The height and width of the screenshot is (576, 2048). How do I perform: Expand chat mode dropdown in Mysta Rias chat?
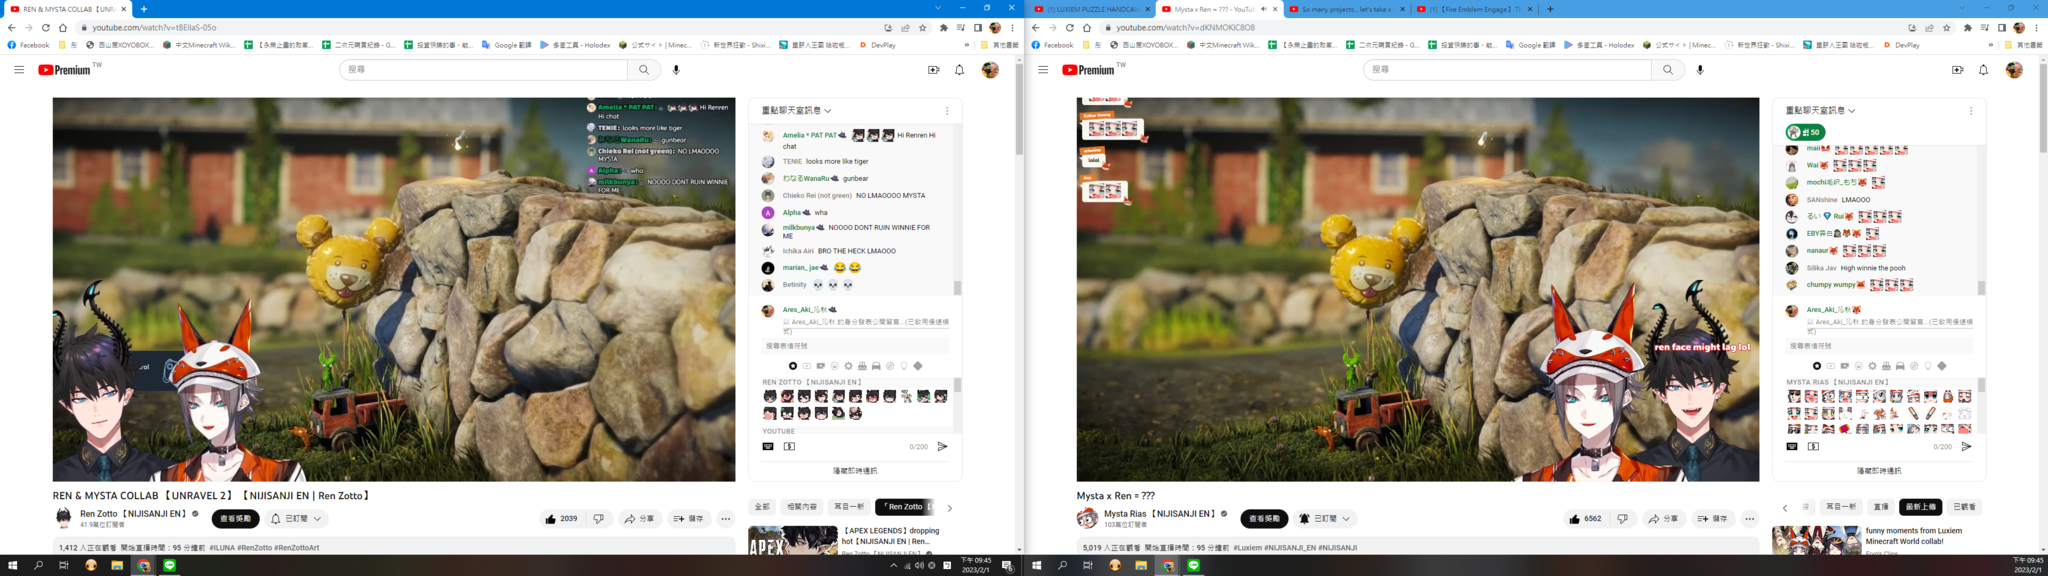click(1821, 111)
